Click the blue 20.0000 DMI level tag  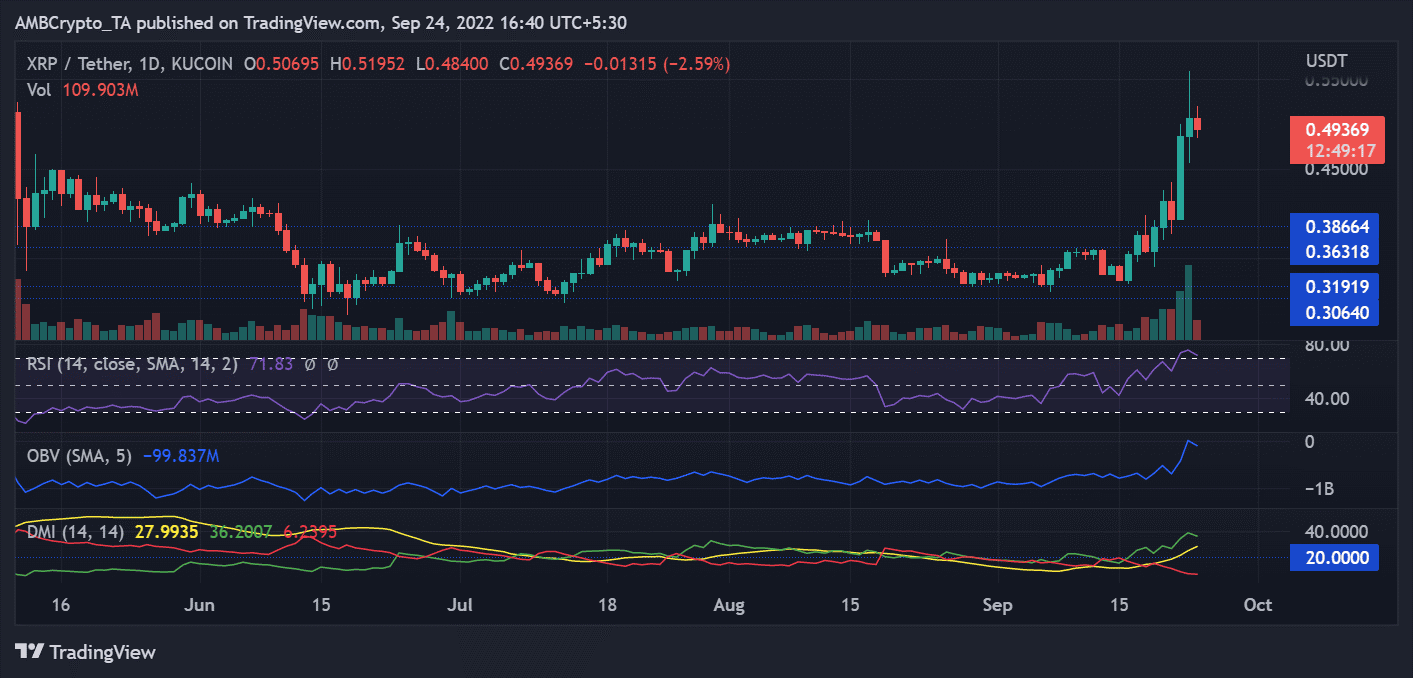coord(1334,557)
